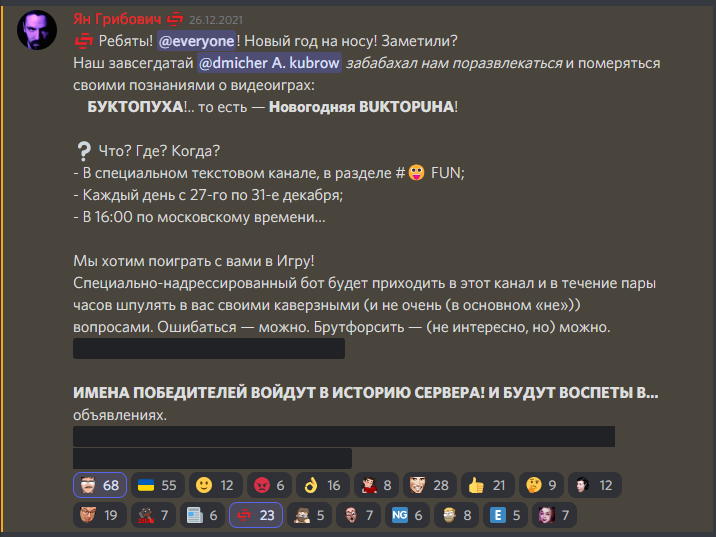Click the pink-haired avatar reaction with 7
Image resolution: width=716 pixels, height=537 pixels.
[556, 516]
